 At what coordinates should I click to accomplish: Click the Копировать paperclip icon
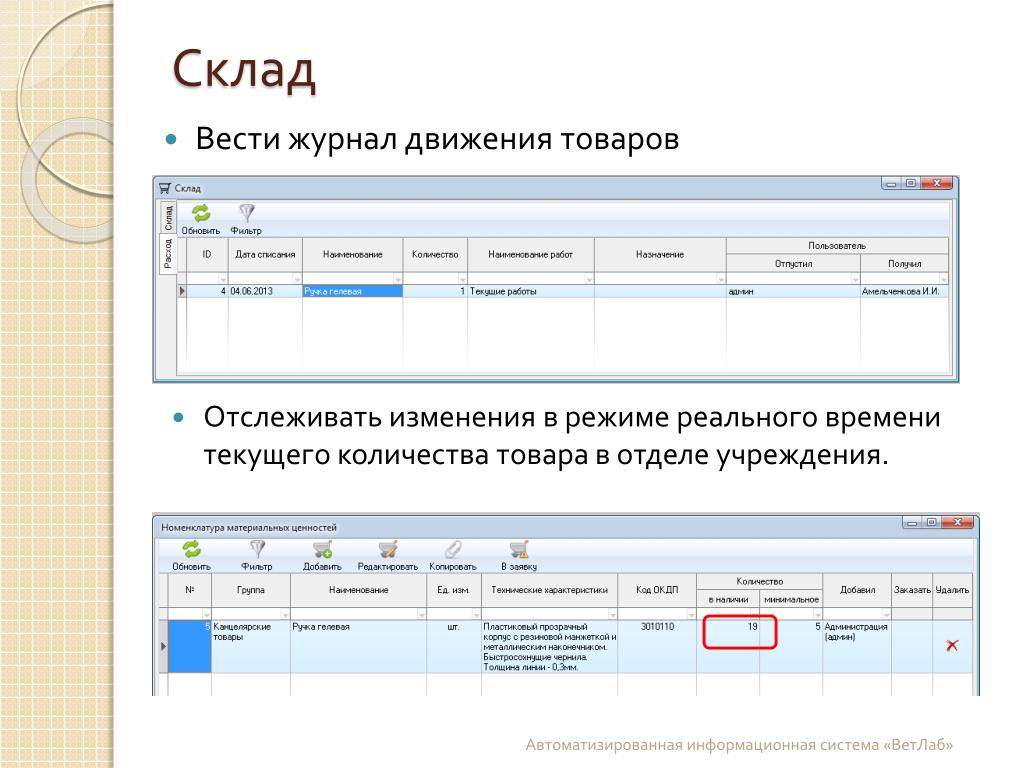453,549
